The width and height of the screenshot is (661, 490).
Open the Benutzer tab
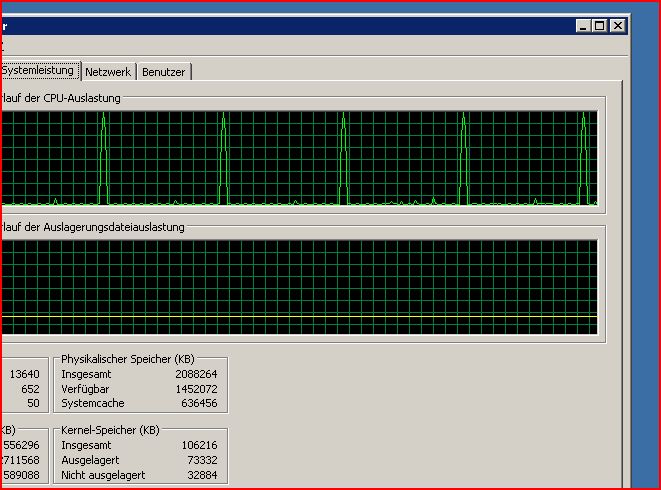pos(164,72)
